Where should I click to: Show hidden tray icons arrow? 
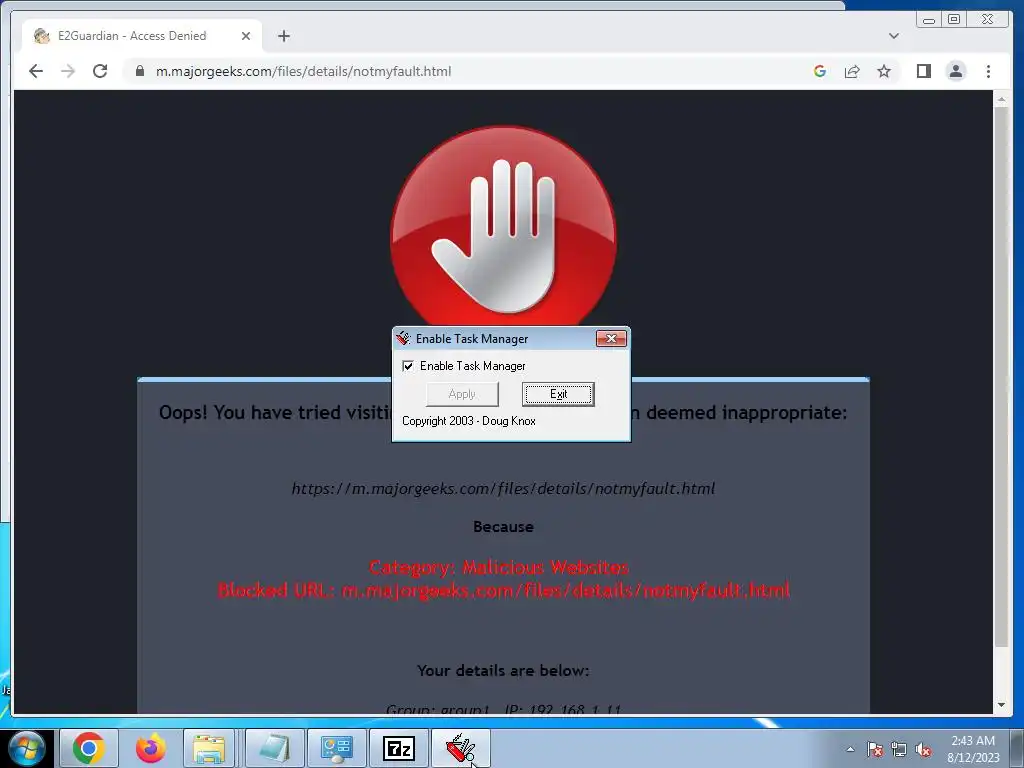pyautogui.click(x=850, y=749)
